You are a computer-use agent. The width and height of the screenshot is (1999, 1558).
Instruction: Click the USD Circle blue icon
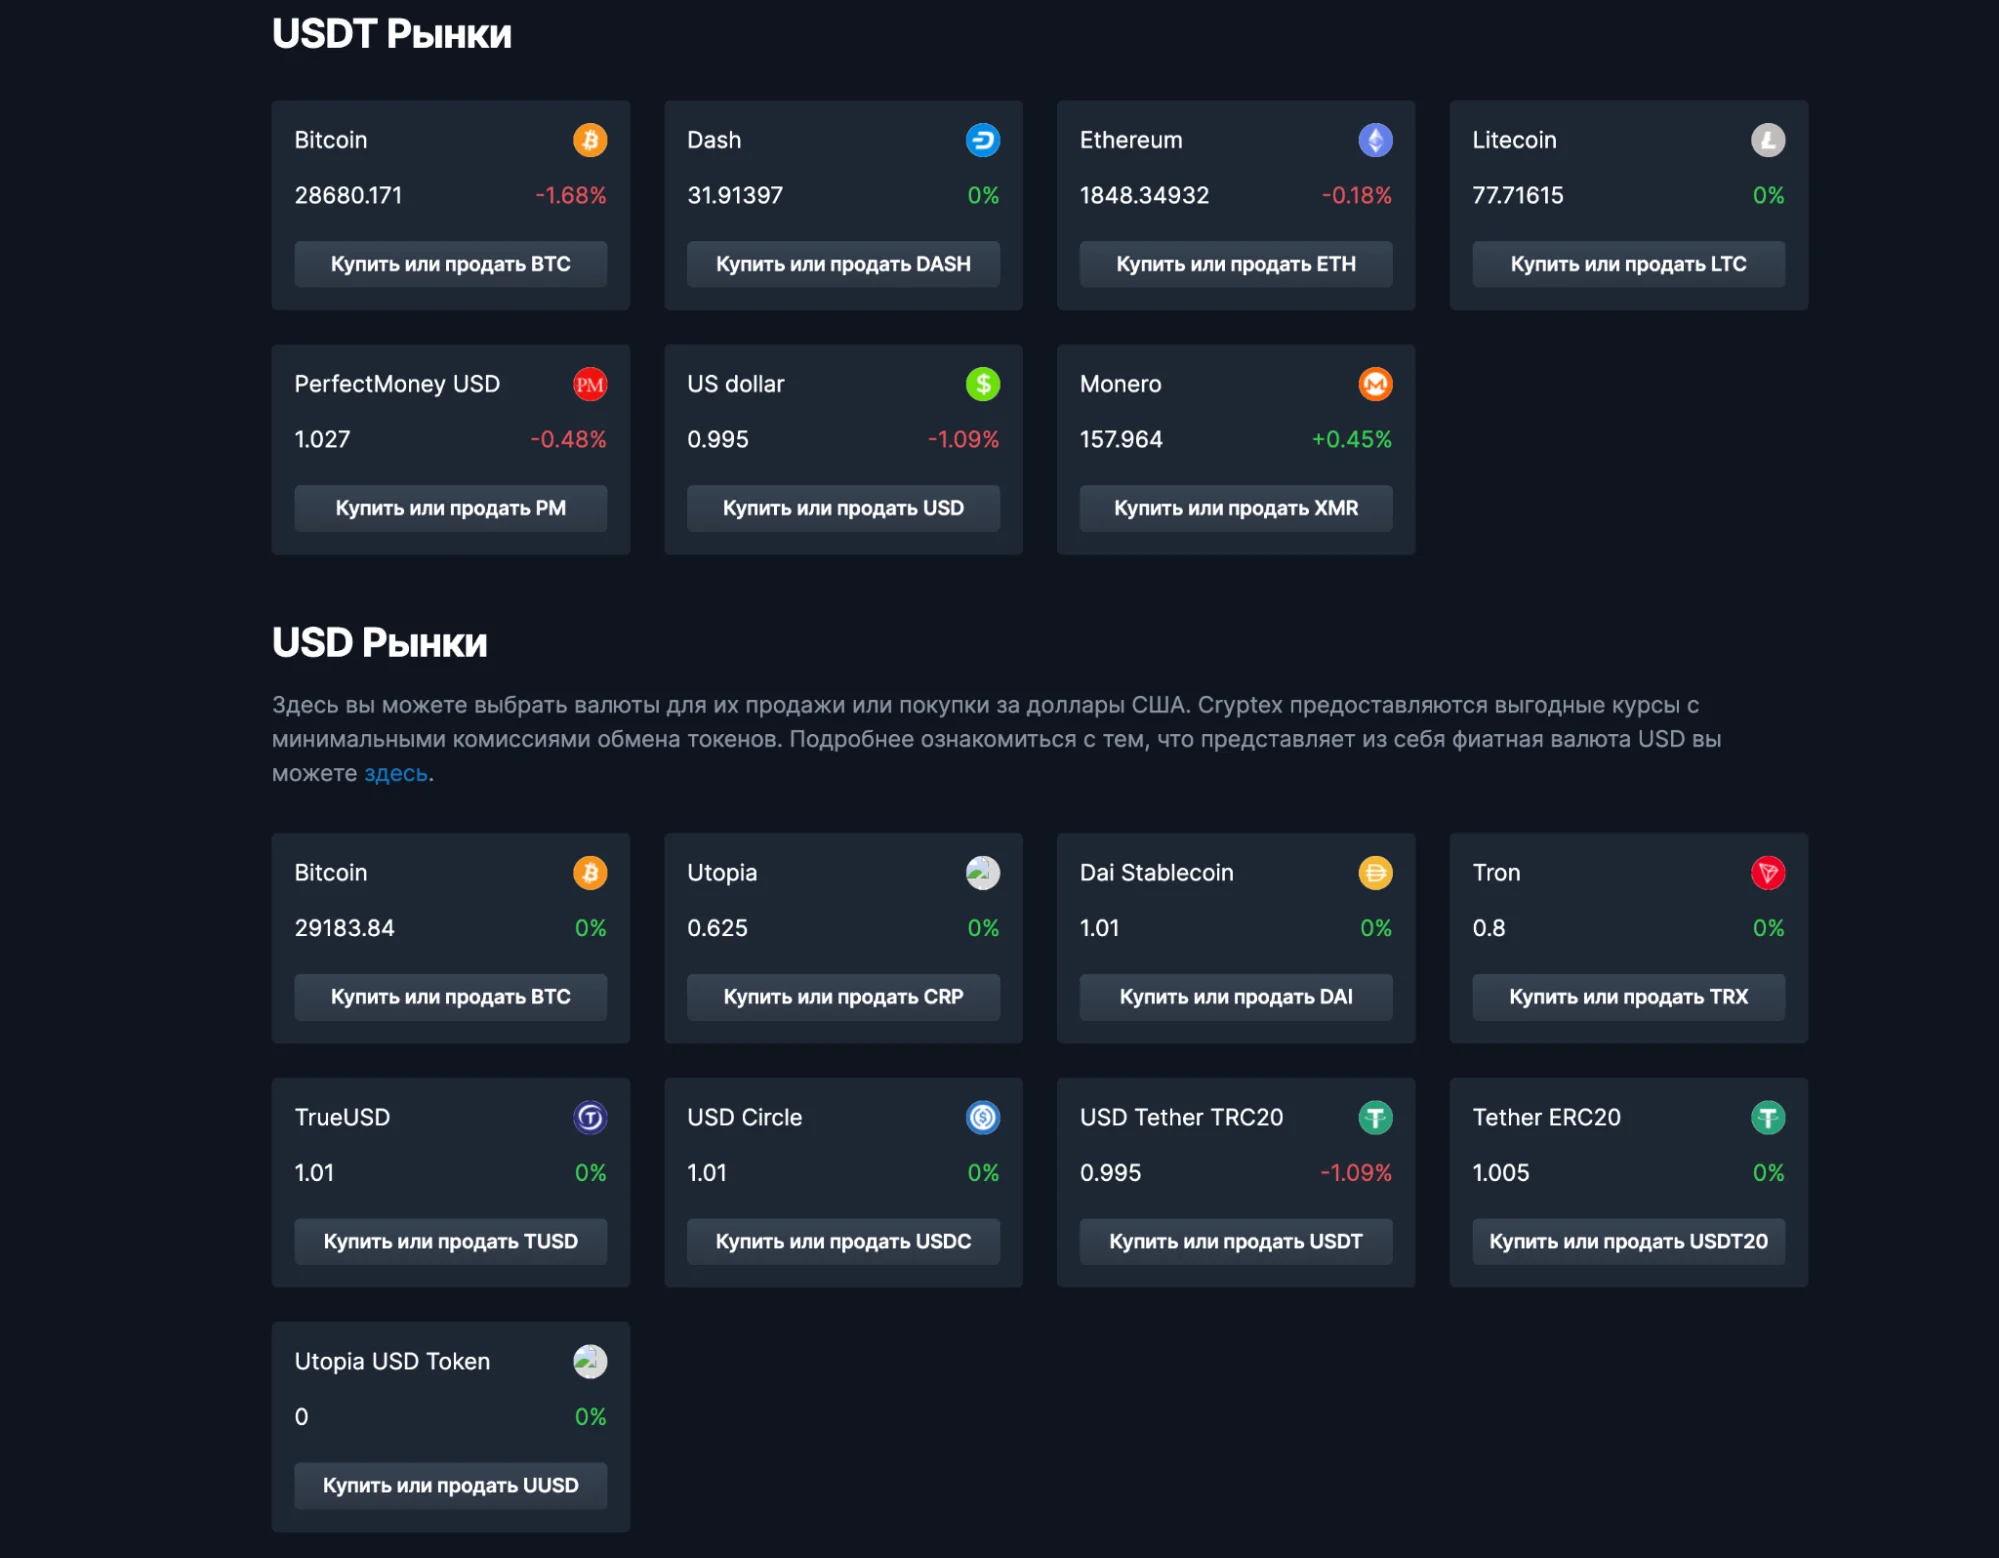(x=983, y=1117)
